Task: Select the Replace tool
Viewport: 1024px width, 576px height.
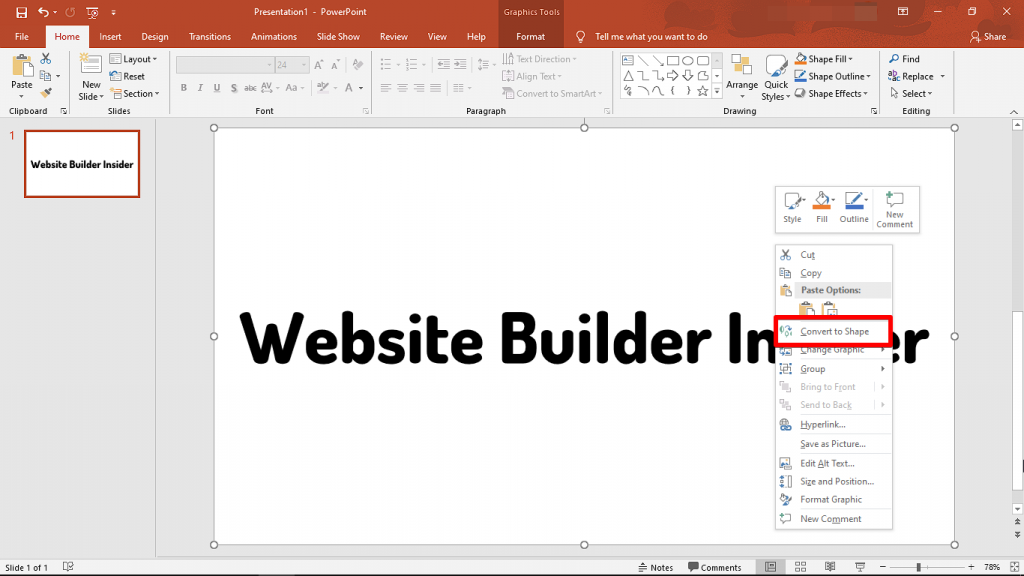Action: (913, 76)
